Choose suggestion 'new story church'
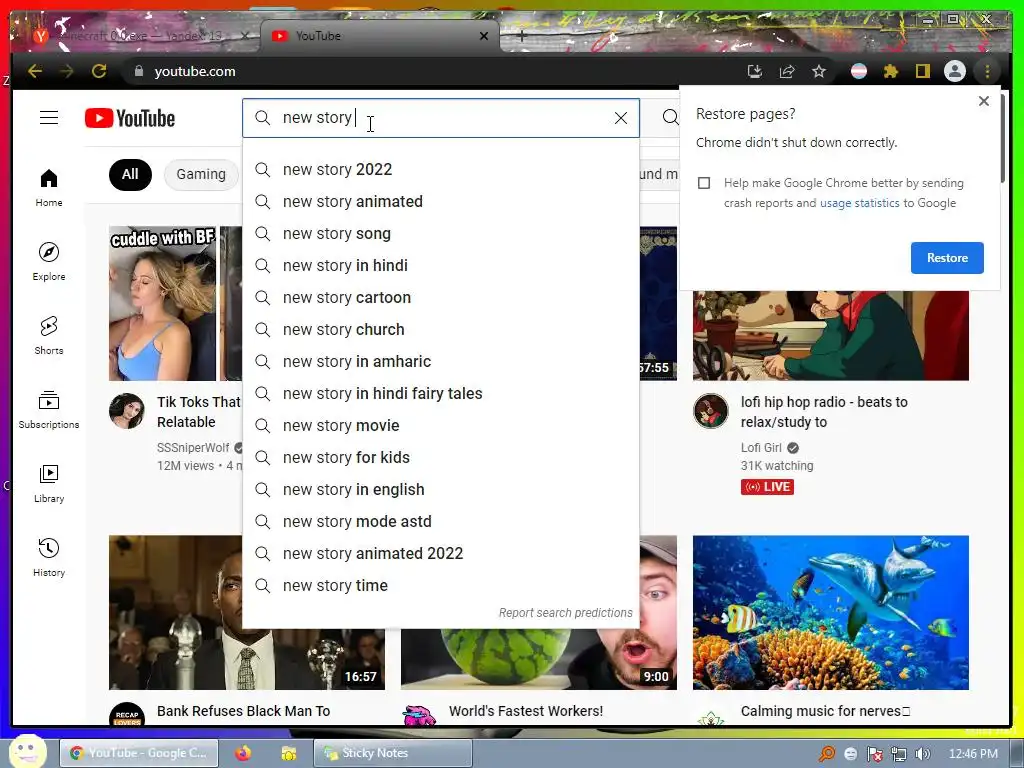Screen dimensions: 1024x768 (441, 330)
